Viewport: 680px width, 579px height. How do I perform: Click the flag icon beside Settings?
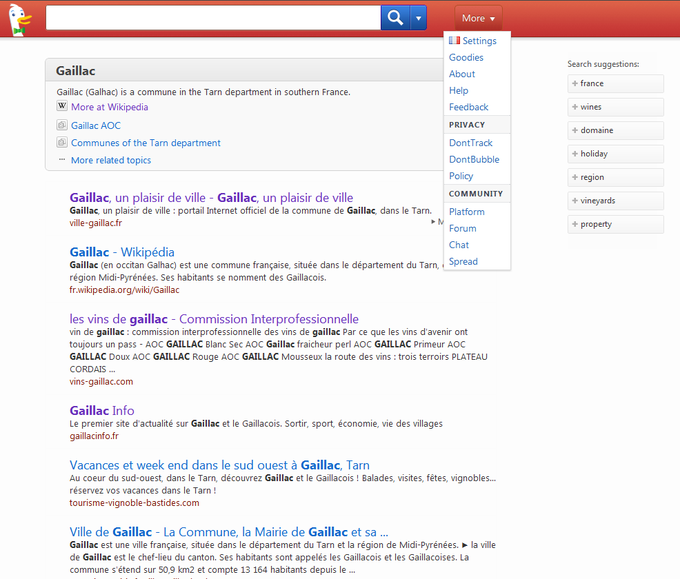coord(454,40)
